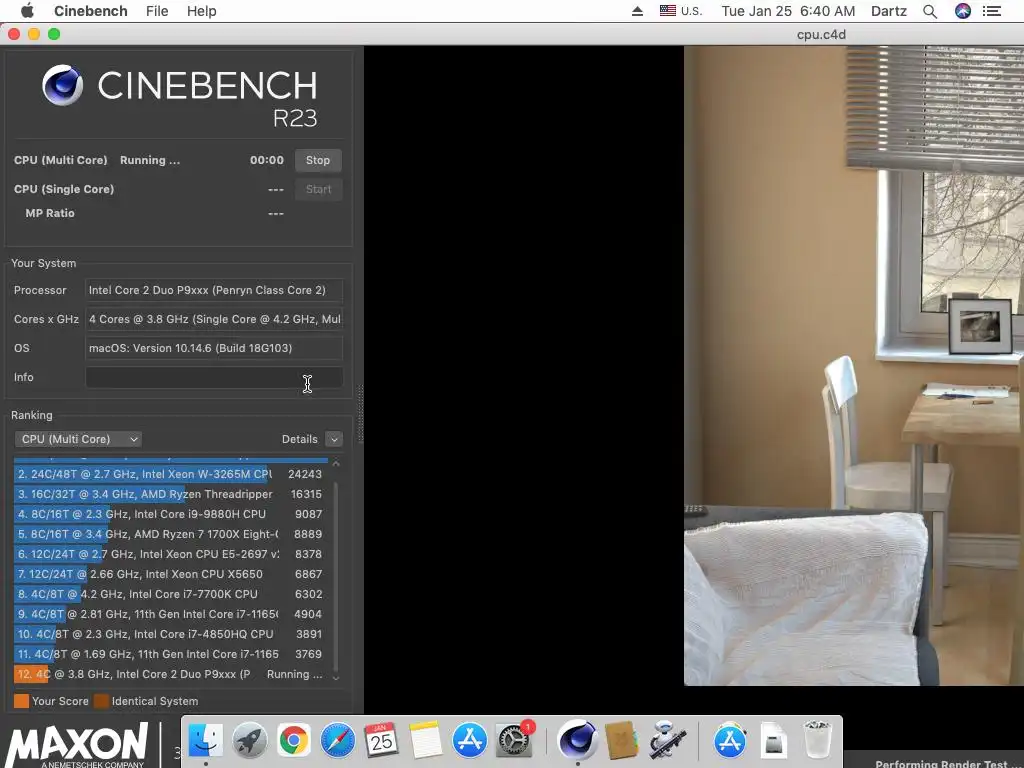
Task: Open Spotlight search
Action: pos(930,11)
